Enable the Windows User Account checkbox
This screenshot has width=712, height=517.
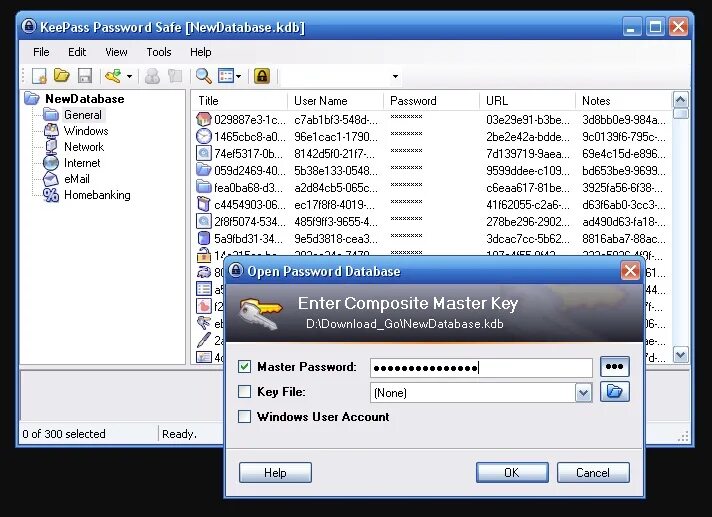coord(244,416)
